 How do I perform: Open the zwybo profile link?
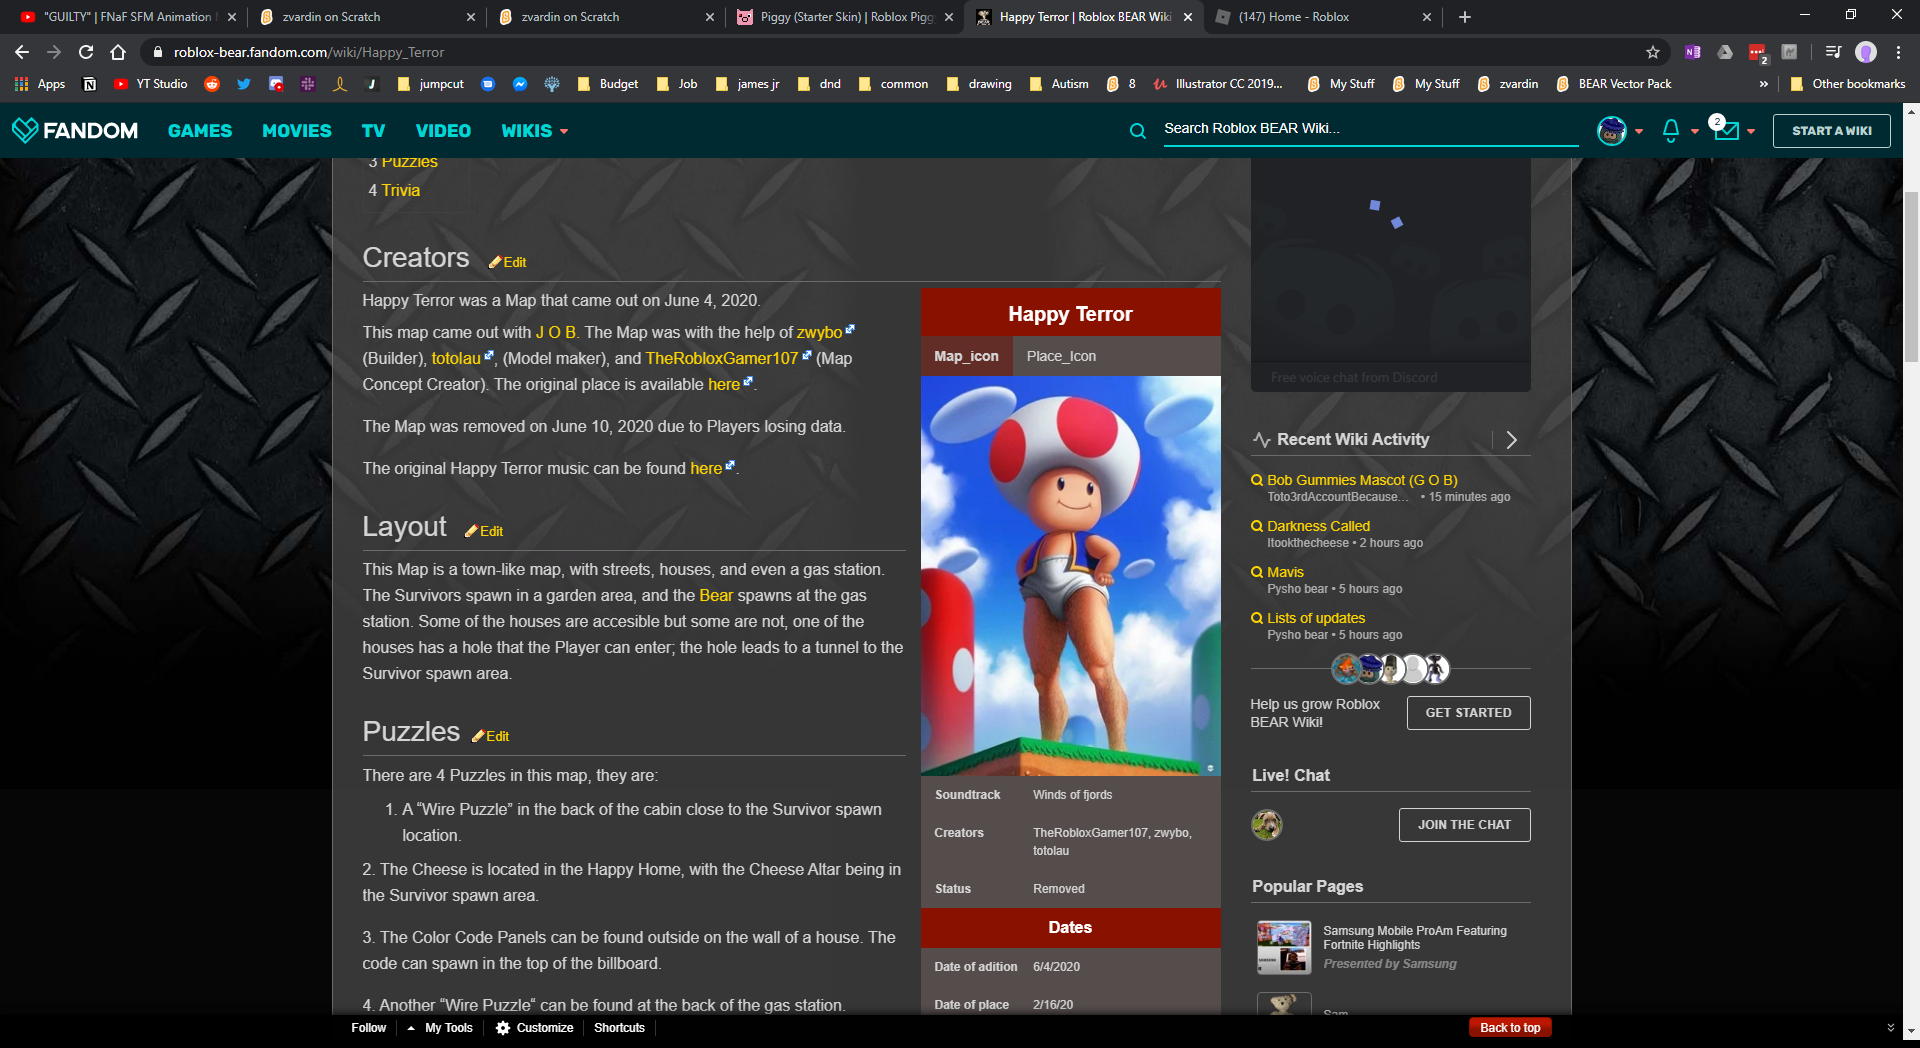point(819,332)
